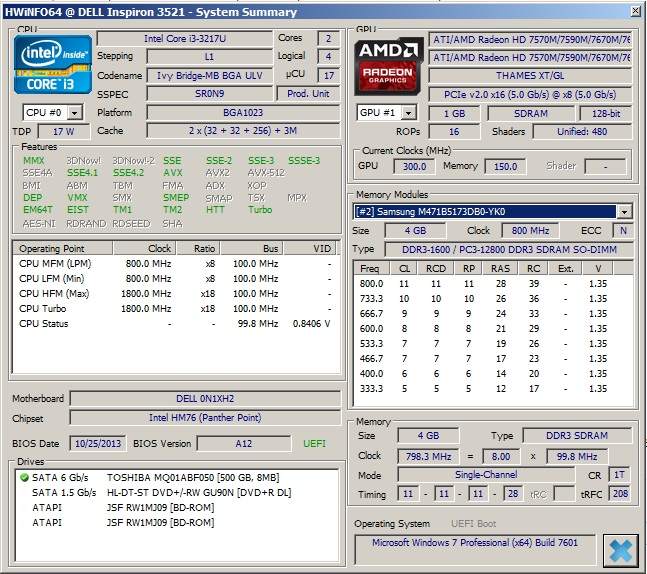
Task: Click the Unified: 480 shaders field
Action: pyautogui.click(x=582, y=132)
